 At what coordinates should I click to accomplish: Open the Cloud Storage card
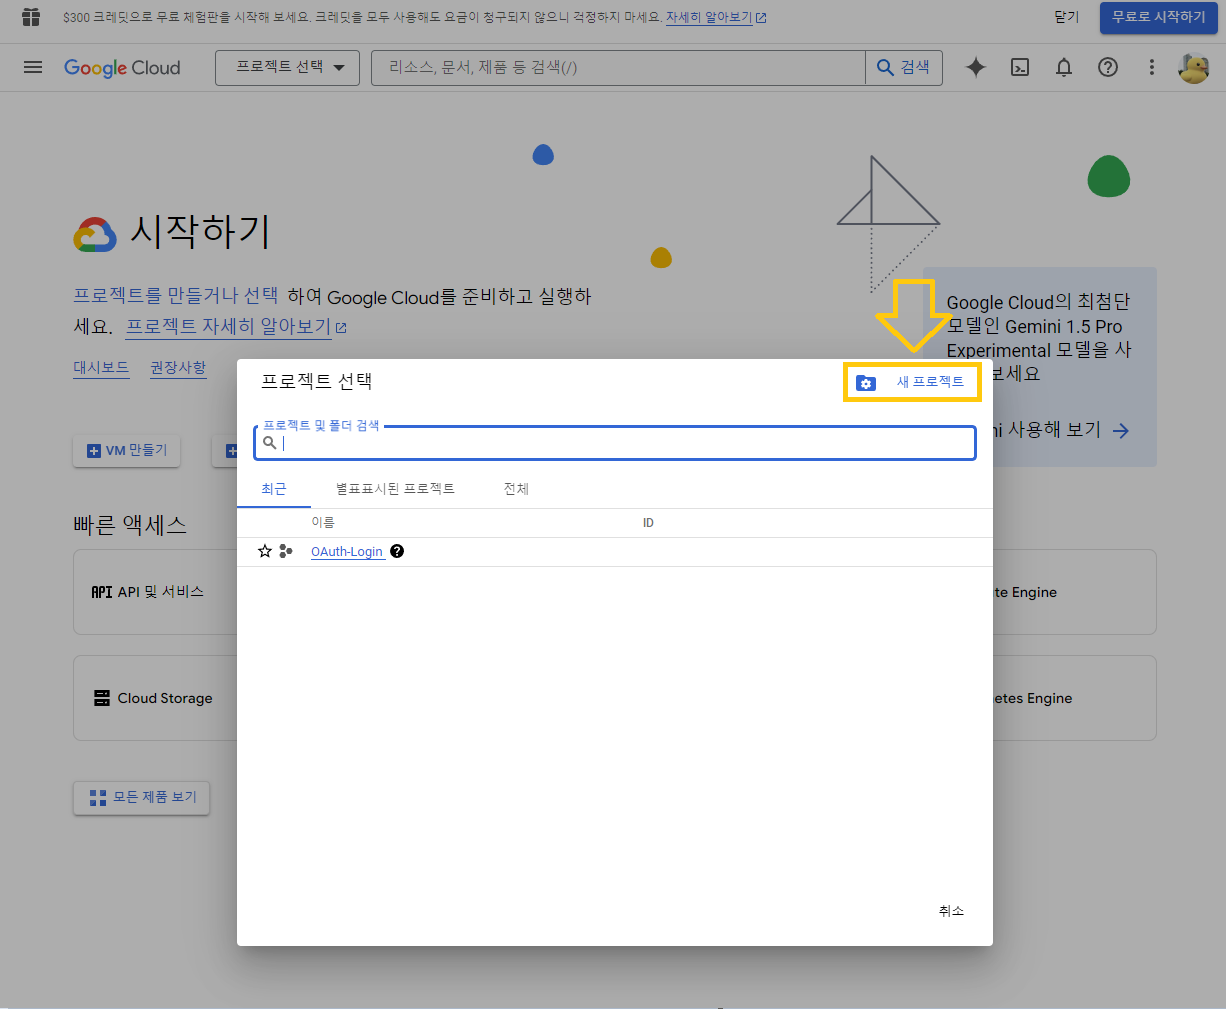(155, 698)
